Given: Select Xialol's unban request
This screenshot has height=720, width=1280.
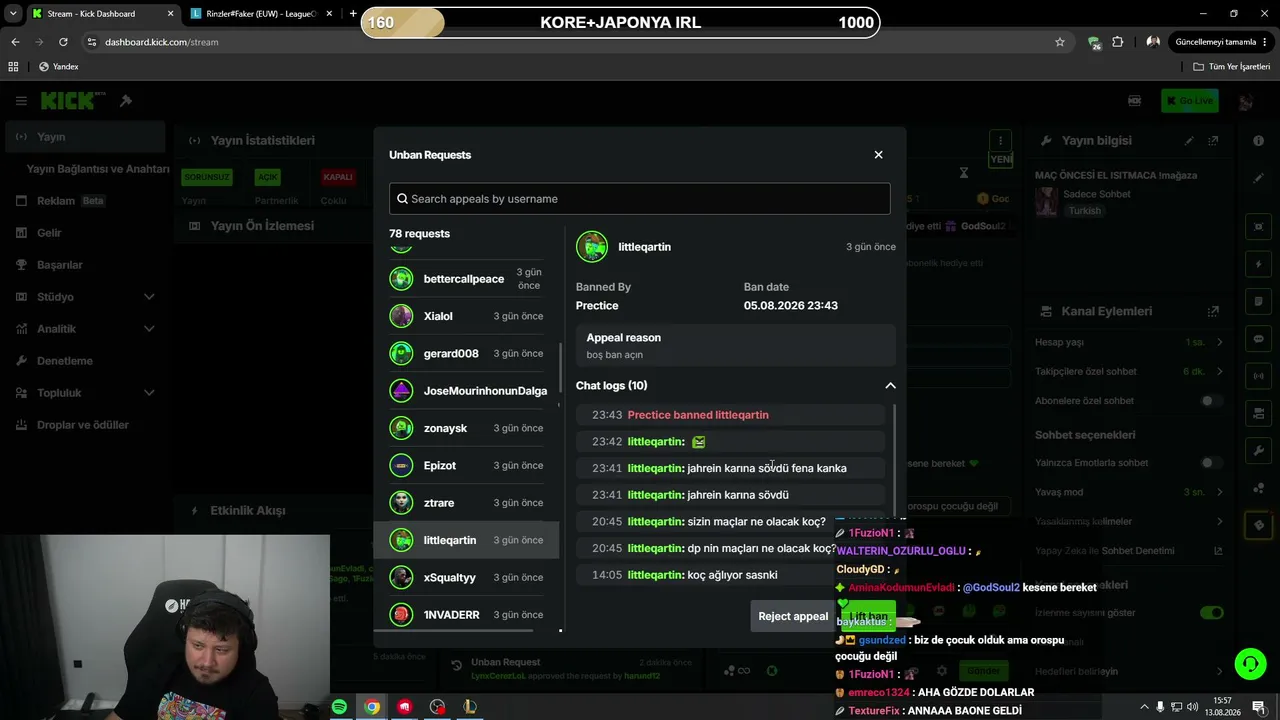Looking at the screenshot, I should pos(466,316).
